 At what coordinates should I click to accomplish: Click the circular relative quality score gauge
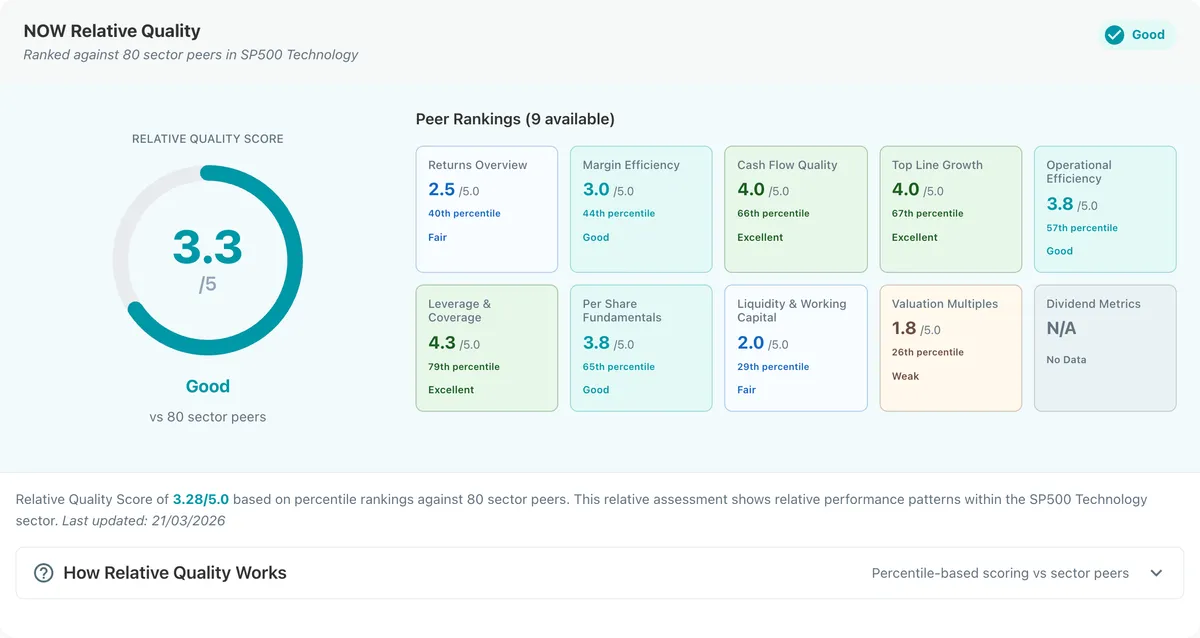pyautogui.click(x=208, y=261)
